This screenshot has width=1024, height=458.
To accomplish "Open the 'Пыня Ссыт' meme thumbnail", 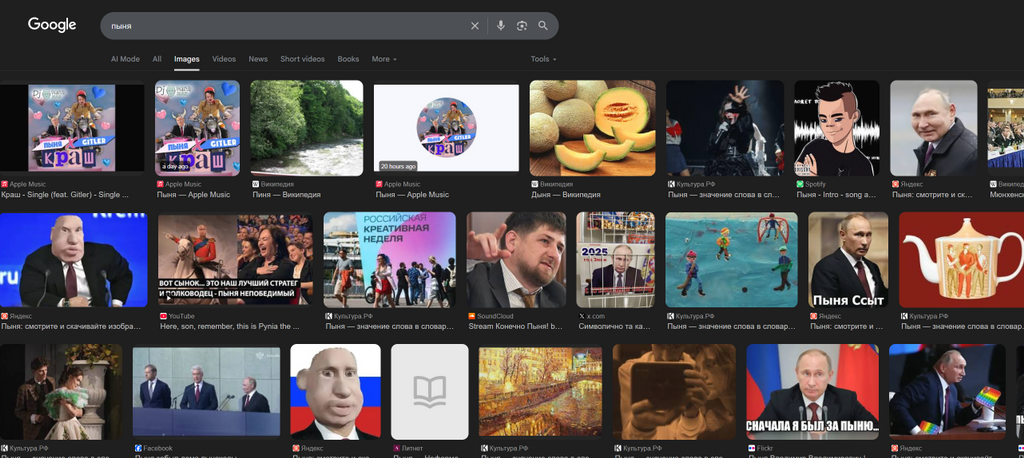I will click(x=848, y=259).
